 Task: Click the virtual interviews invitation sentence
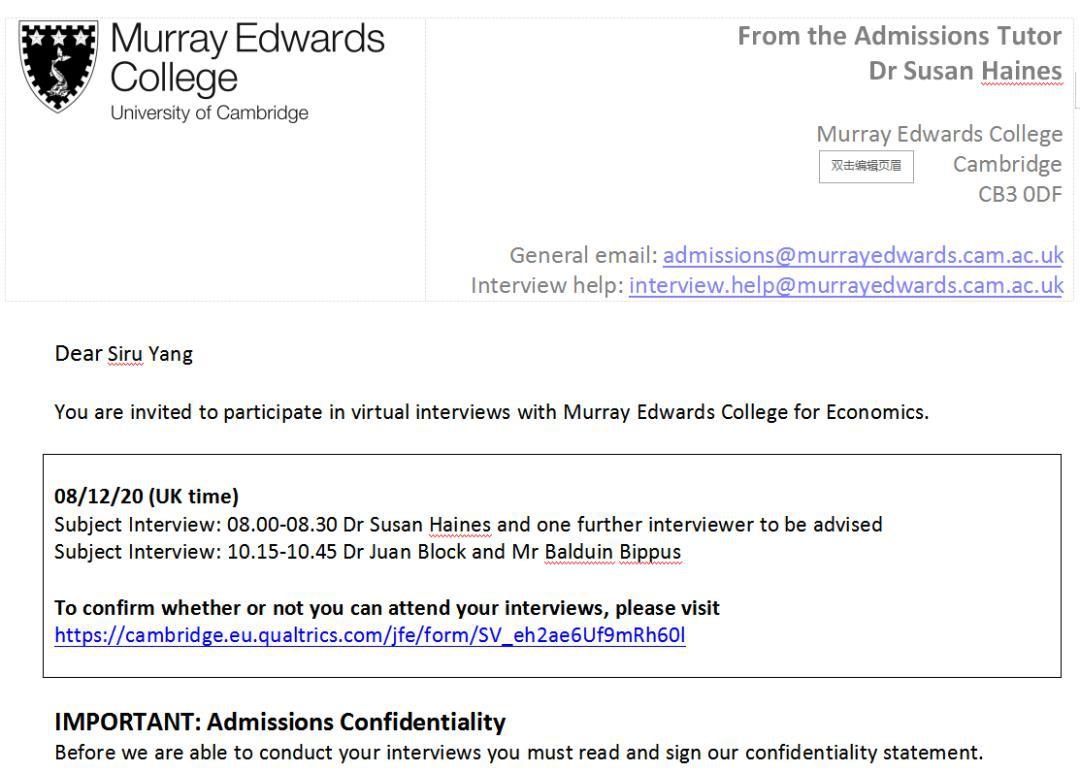coord(492,413)
